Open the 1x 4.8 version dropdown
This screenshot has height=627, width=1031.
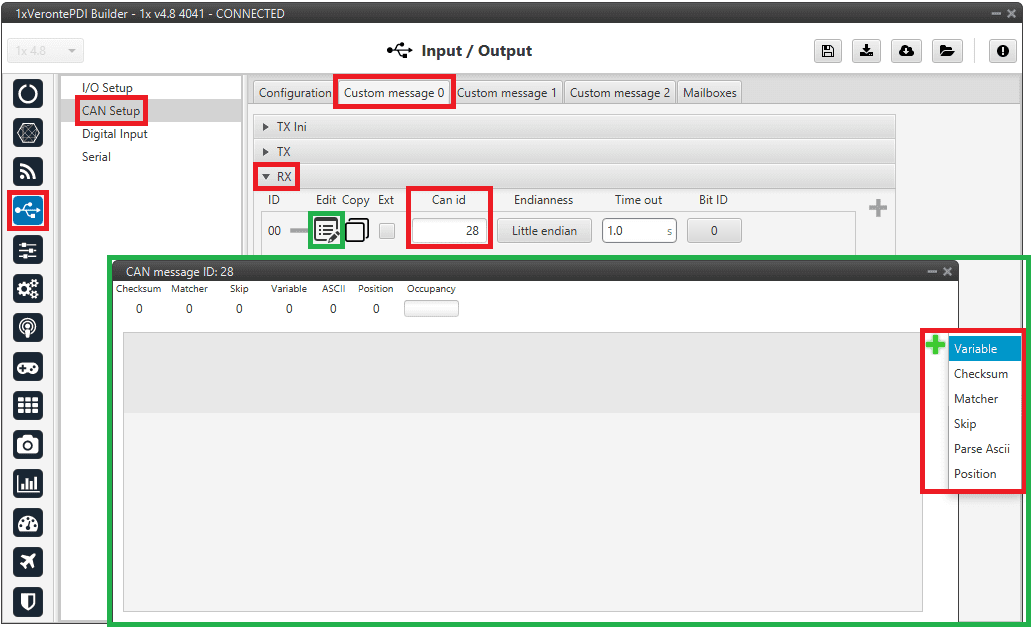click(46, 51)
